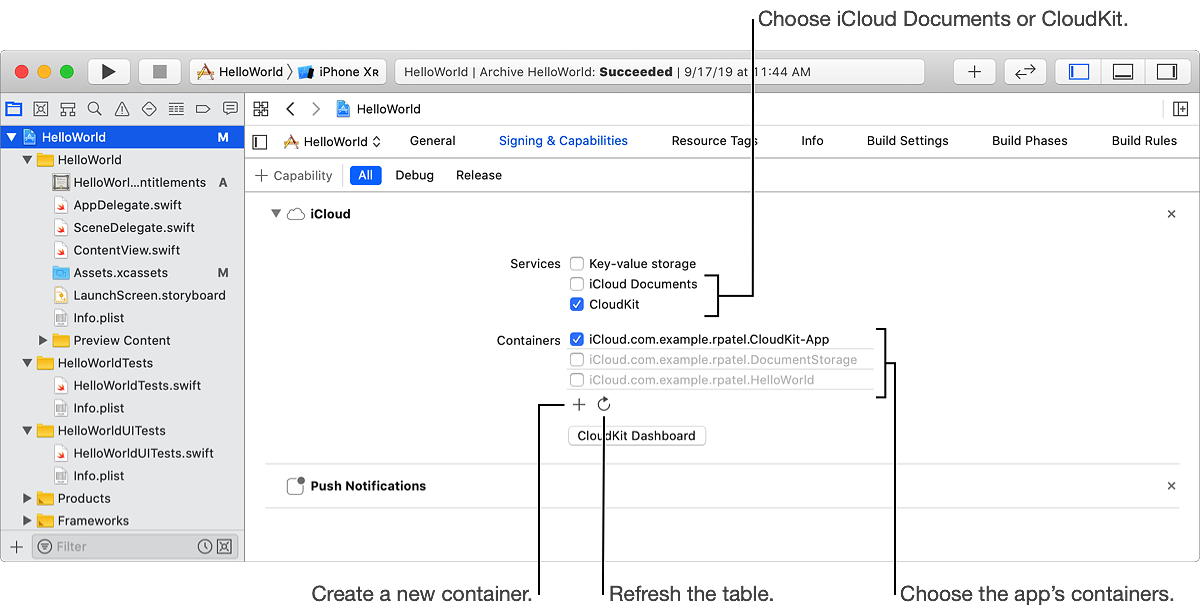
Task: Open the Issue navigator warning icon
Action: coord(122,109)
